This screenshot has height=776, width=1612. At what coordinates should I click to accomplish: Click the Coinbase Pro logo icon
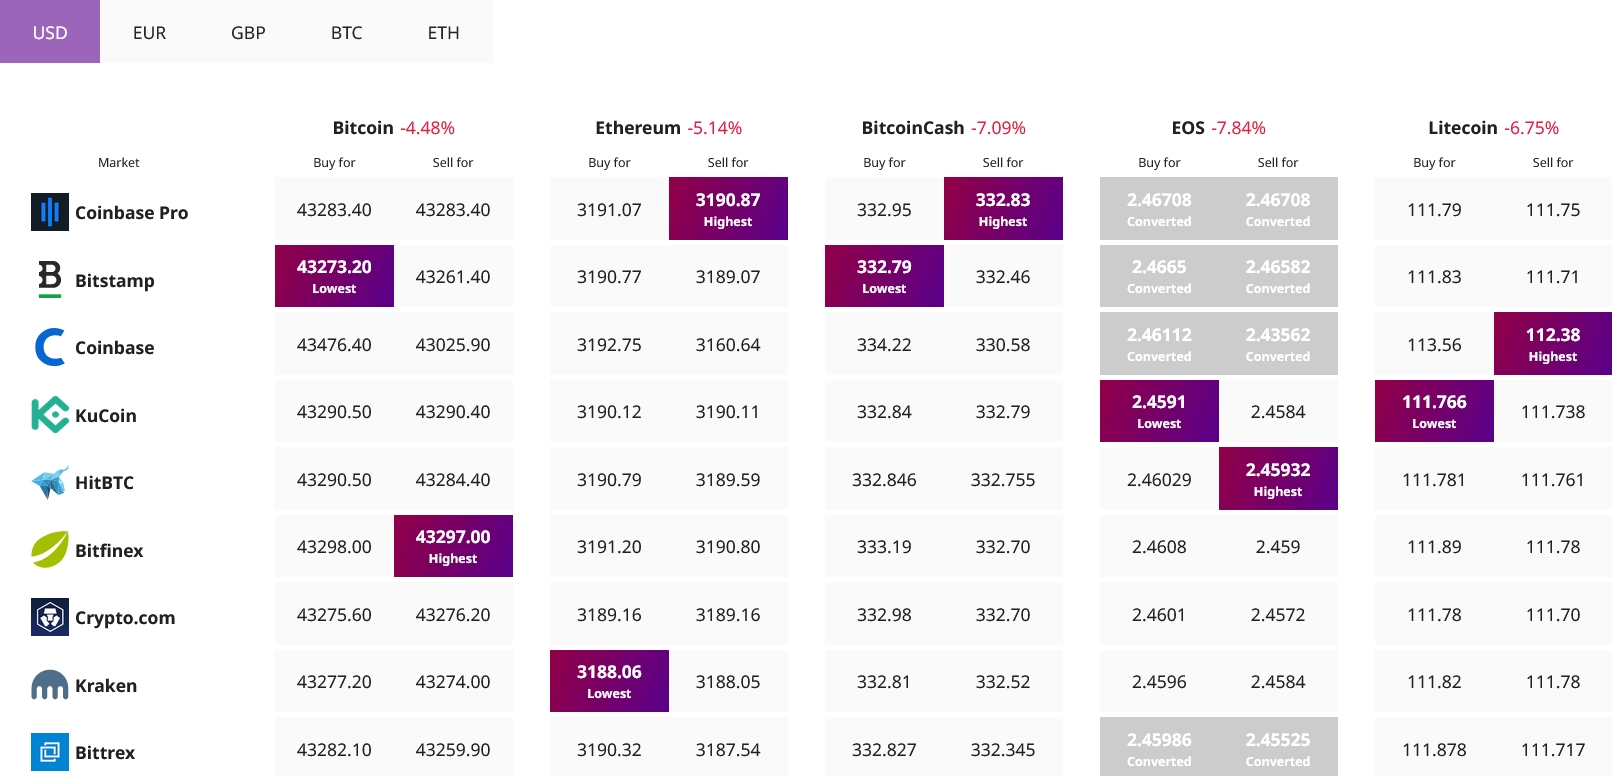click(x=50, y=212)
